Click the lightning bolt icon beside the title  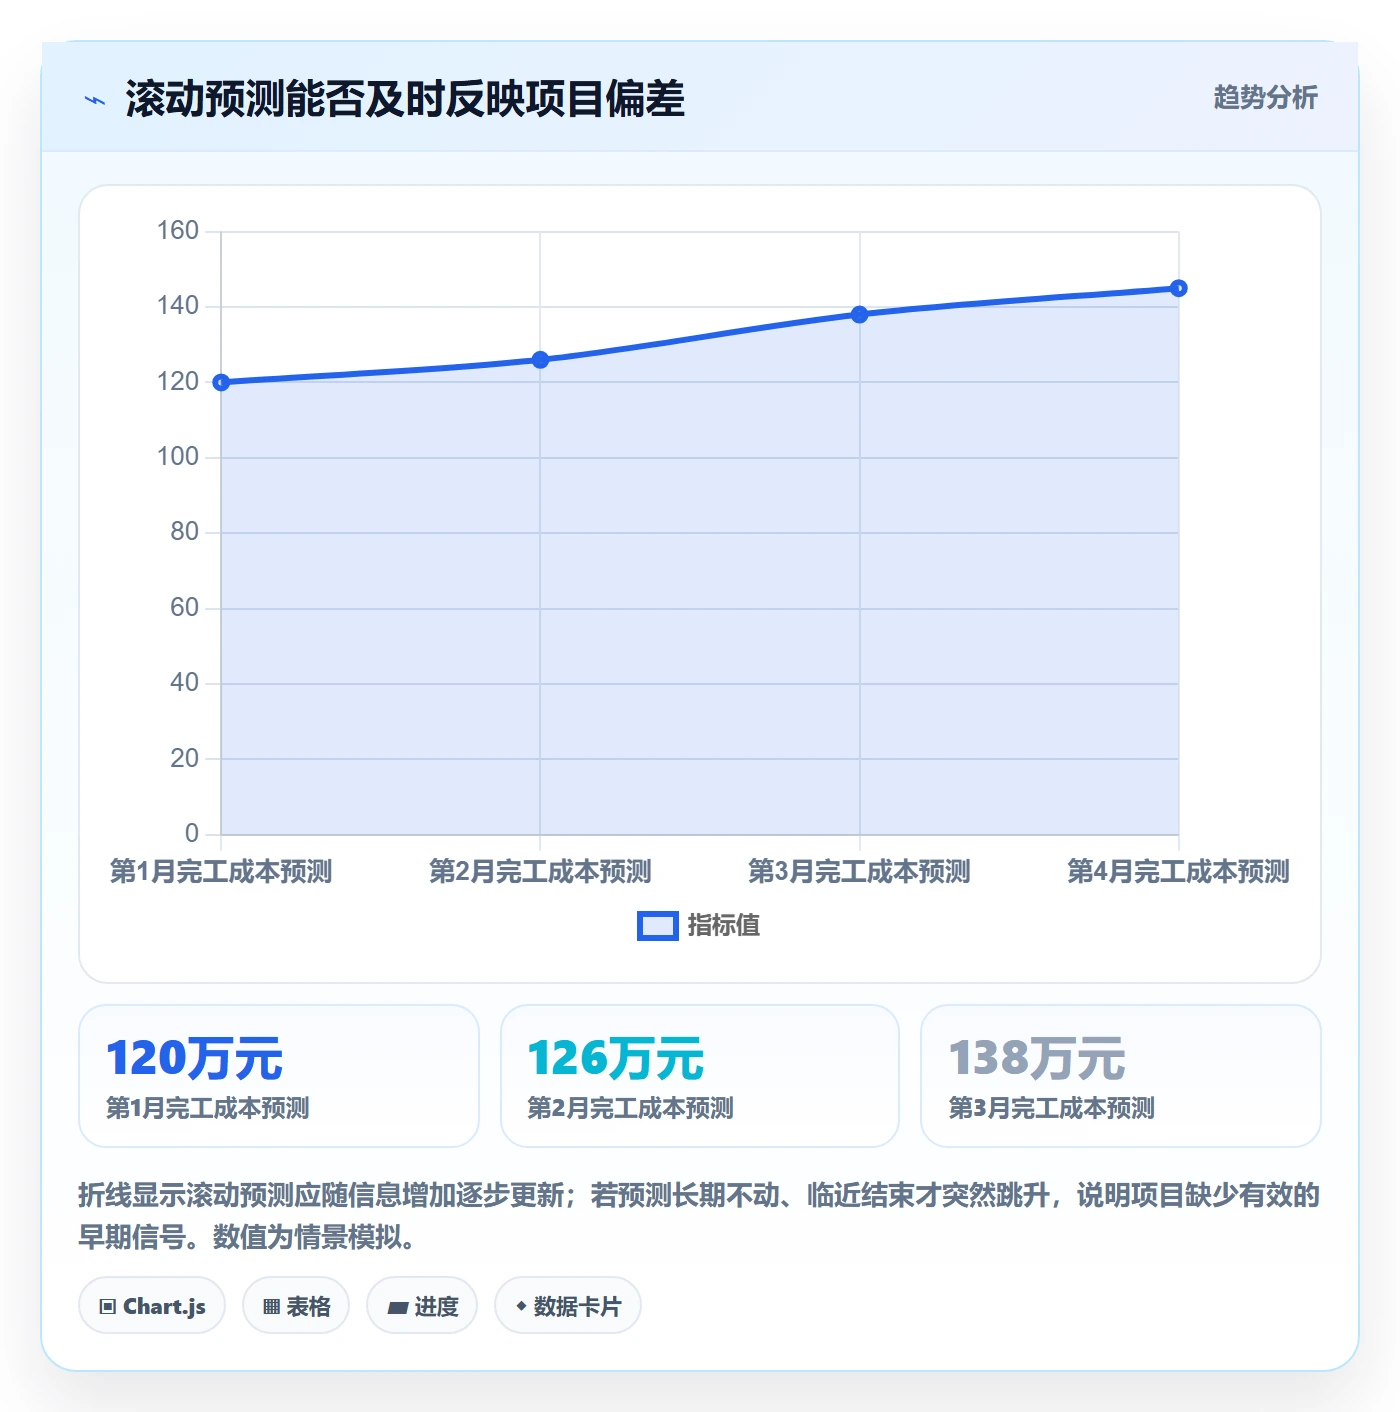pos(95,100)
